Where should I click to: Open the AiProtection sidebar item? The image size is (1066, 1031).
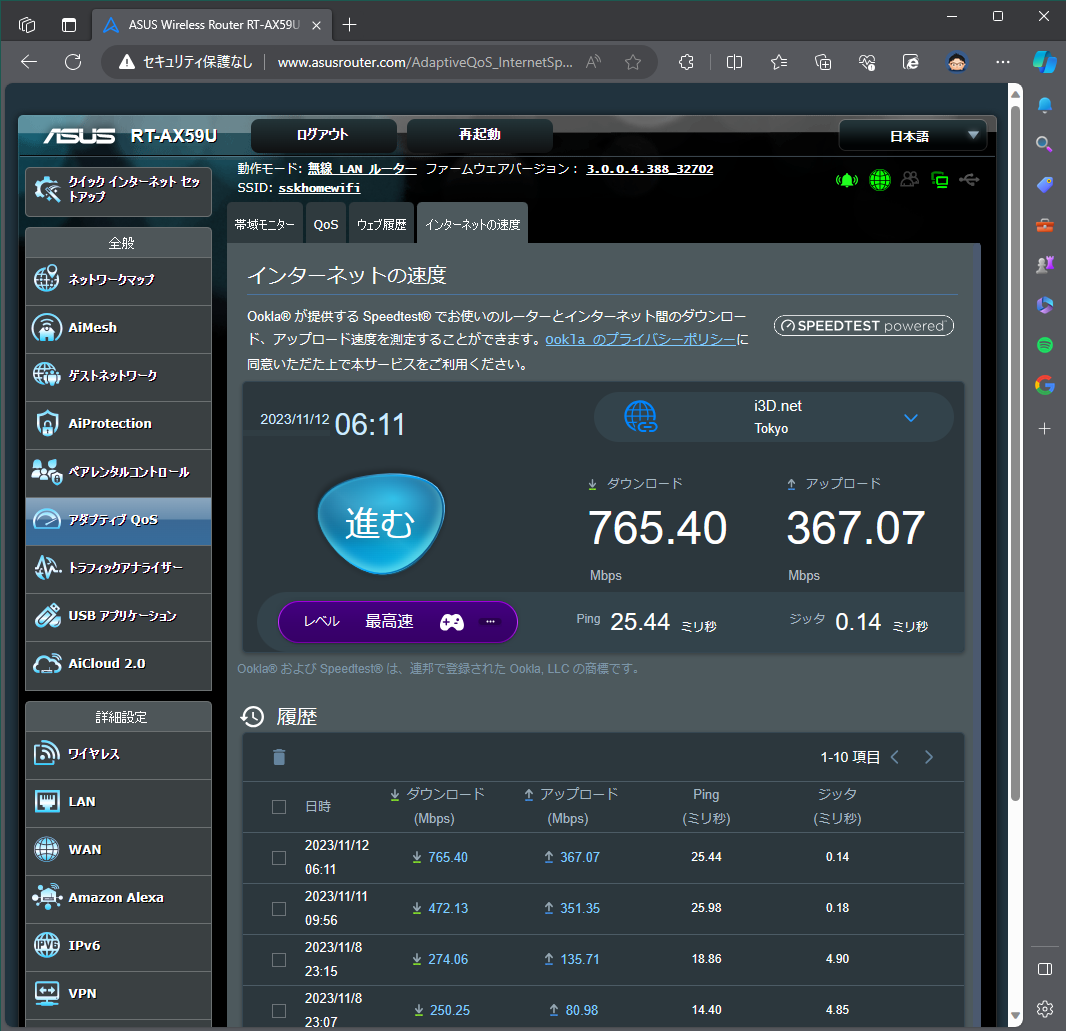click(118, 424)
